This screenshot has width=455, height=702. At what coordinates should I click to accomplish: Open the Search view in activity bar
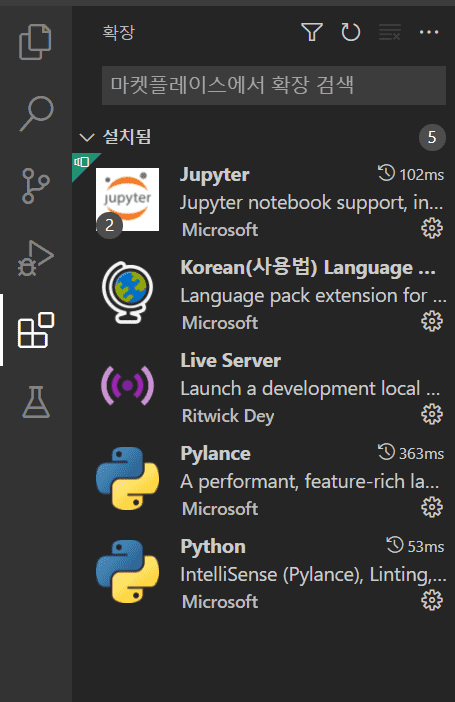(36, 113)
